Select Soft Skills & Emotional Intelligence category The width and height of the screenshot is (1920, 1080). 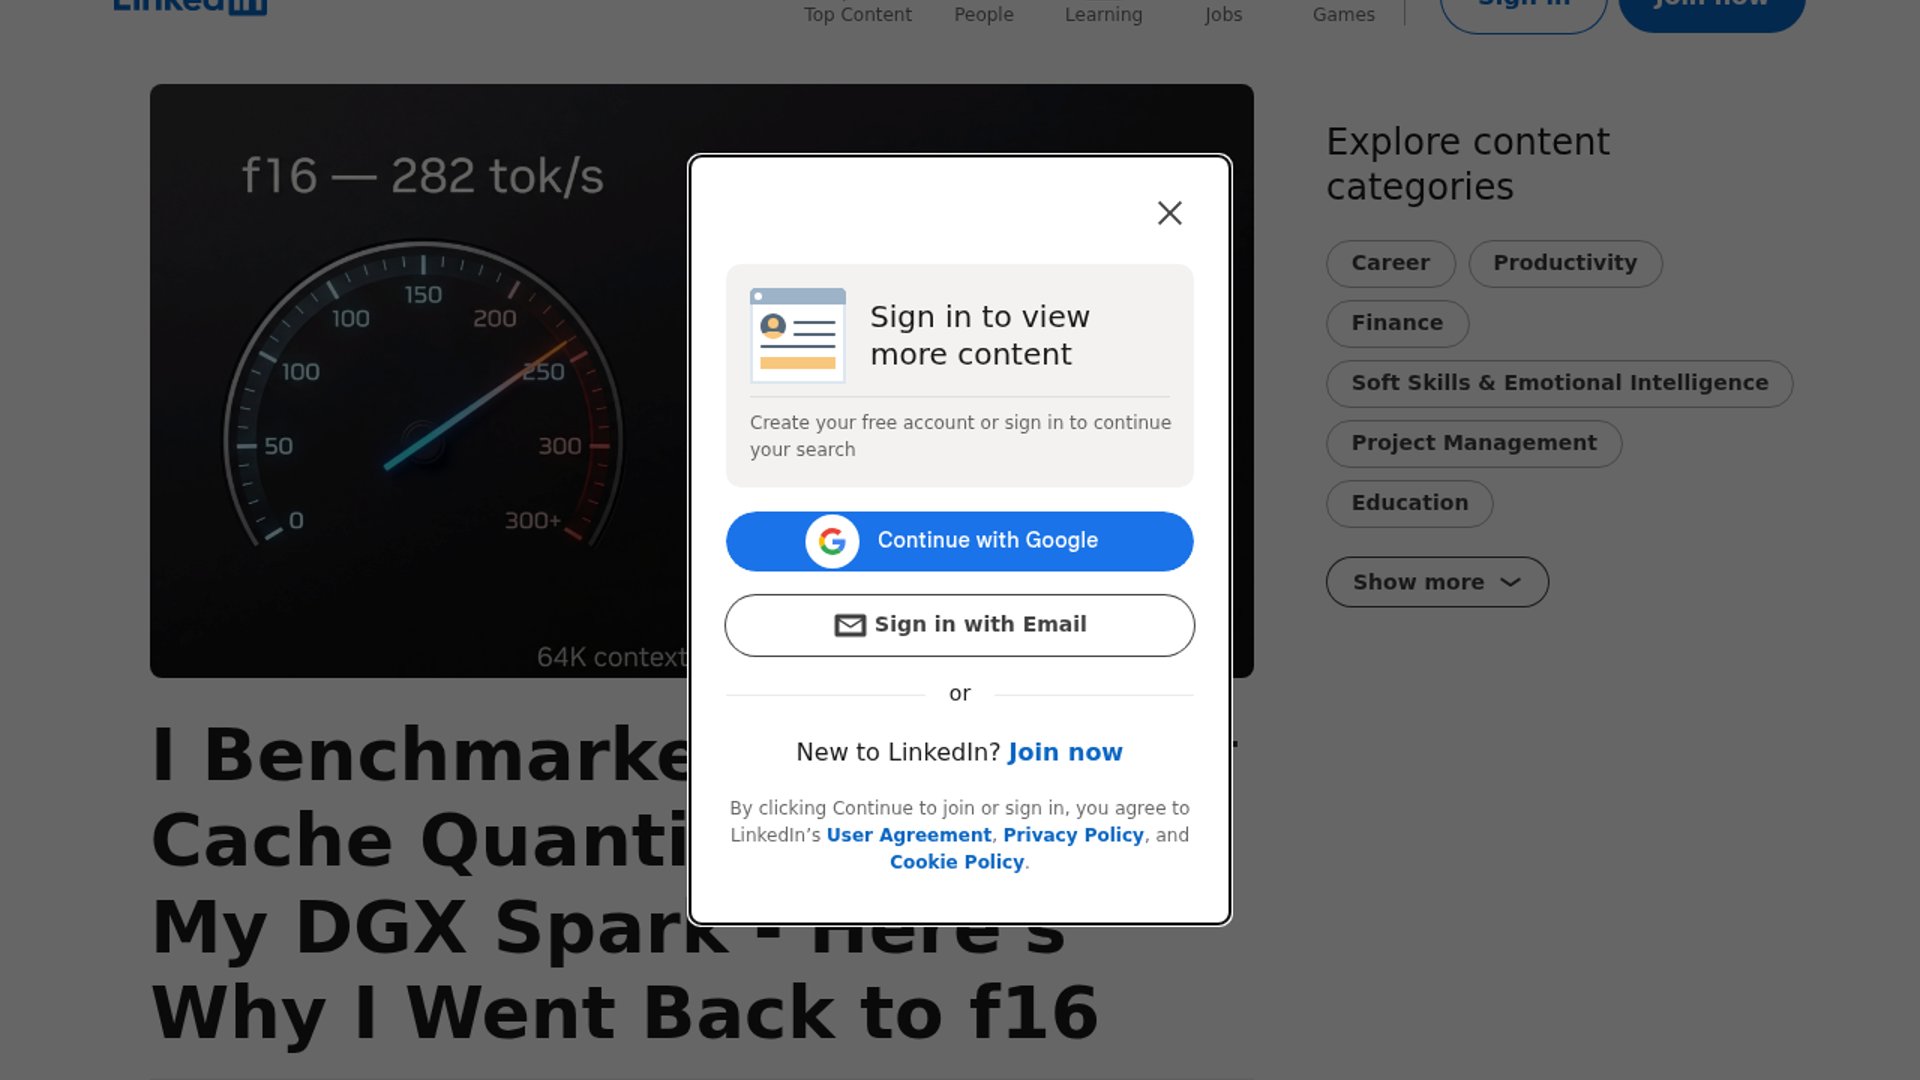1559,383
